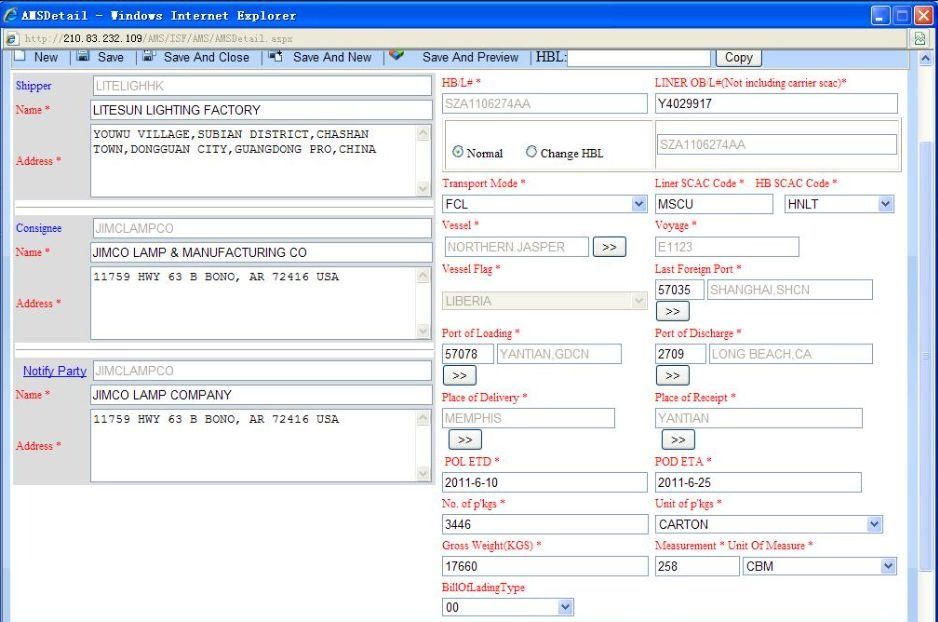The image size is (938, 622).
Task: Click Save in the toolbar
Action: [111, 57]
